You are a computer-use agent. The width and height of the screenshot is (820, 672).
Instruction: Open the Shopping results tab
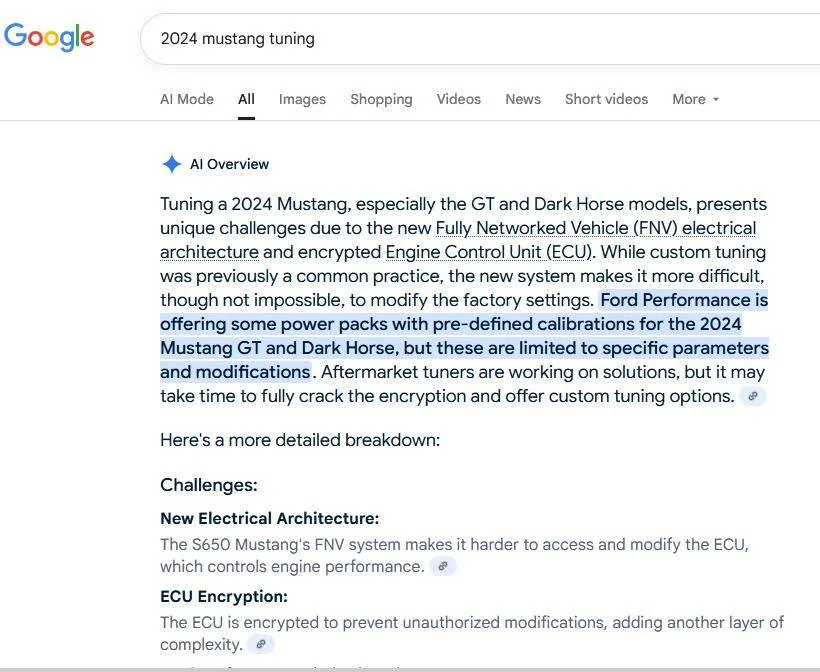coord(381,99)
